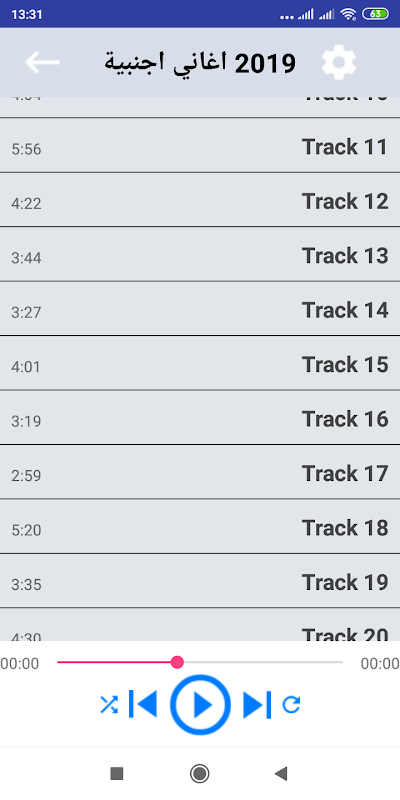400x800 pixels.
Task: Tap Android recent apps square button
Action: coord(117,773)
